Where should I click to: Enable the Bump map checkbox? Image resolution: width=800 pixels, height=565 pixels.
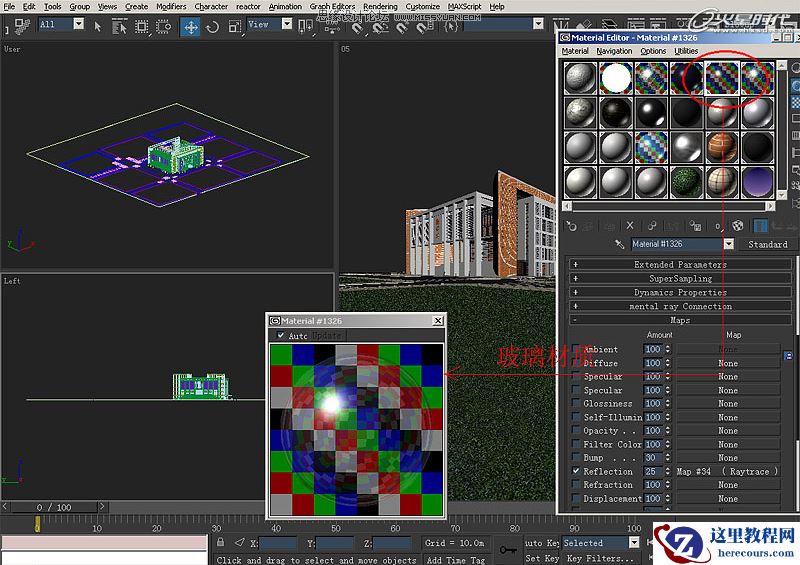[576, 458]
